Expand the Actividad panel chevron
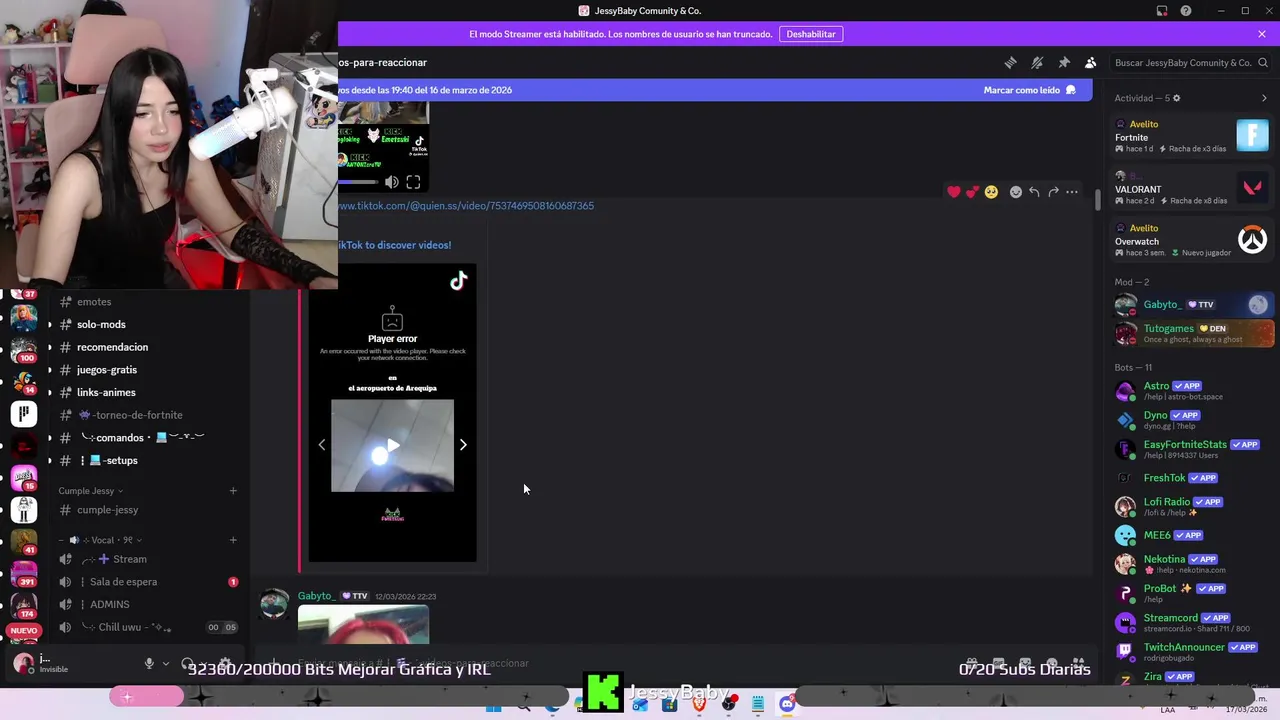Image resolution: width=1280 pixels, height=720 pixels. tap(1264, 98)
